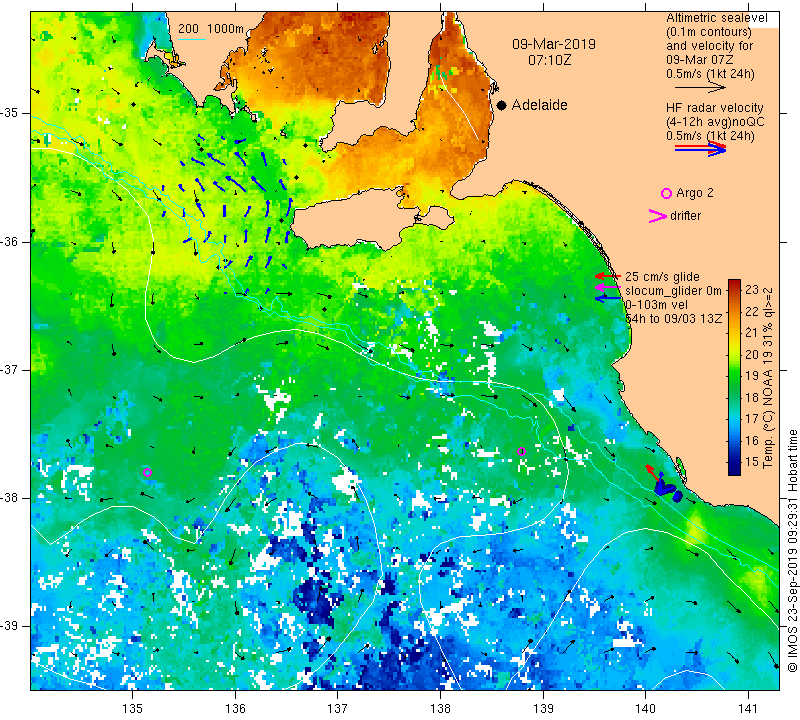
Task: Click the 'Argo 2' legend label
Action: 694,193
